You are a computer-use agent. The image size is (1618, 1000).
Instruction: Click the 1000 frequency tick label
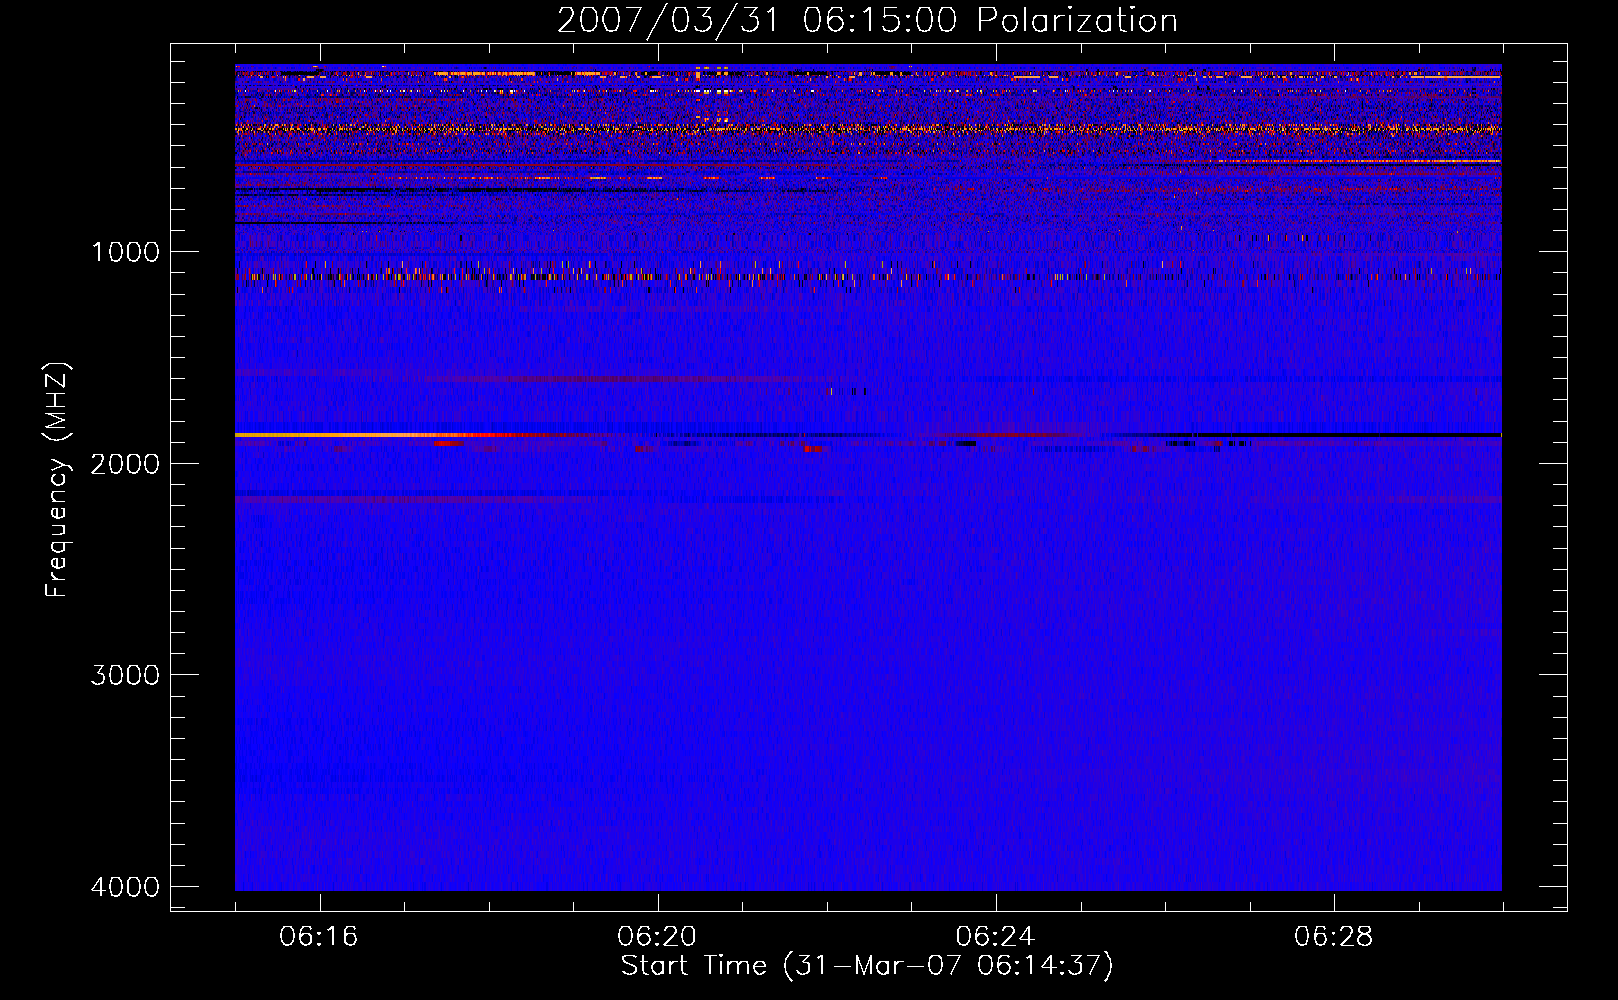click(x=125, y=252)
